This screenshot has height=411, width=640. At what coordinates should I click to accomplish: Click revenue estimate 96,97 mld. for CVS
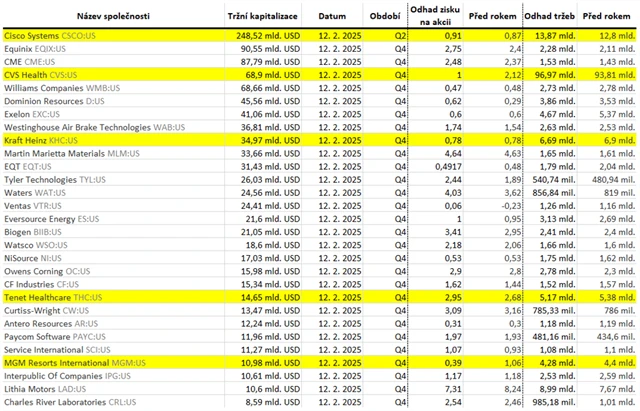coord(555,75)
